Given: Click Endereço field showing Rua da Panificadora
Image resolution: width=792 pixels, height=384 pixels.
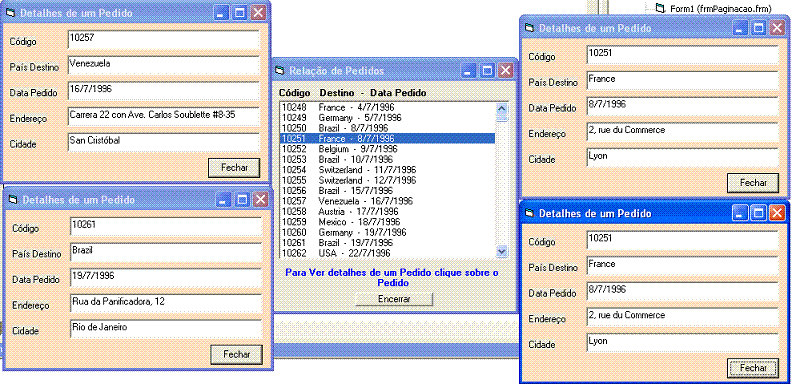Looking at the screenshot, I should [166, 304].
